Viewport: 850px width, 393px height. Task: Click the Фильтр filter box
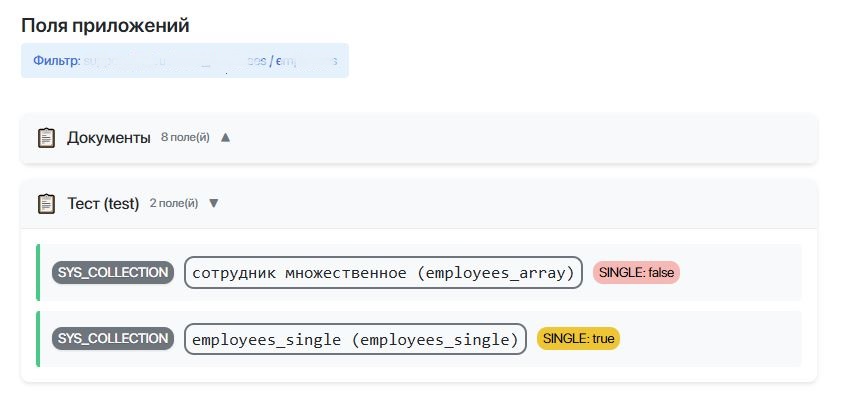(x=185, y=60)
